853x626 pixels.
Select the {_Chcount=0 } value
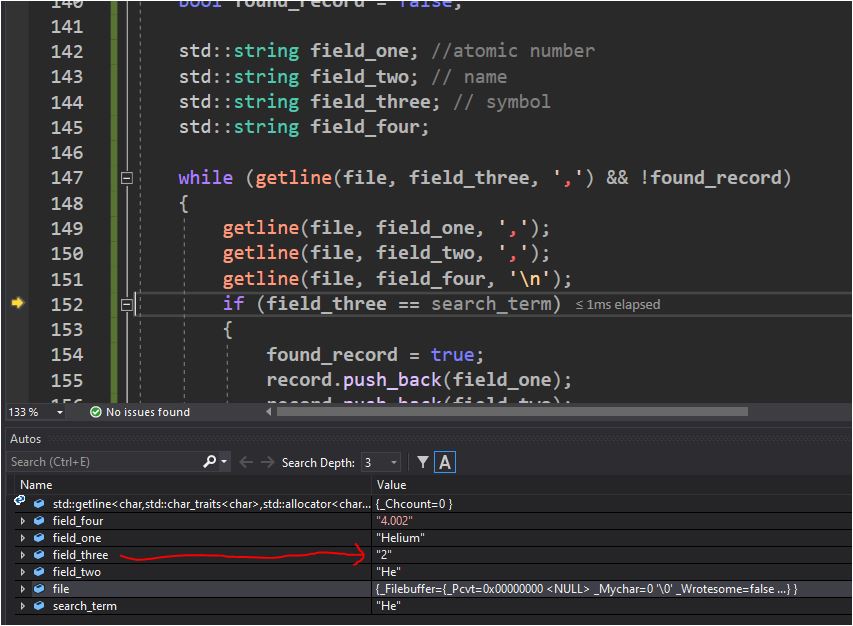coord(414,504)
